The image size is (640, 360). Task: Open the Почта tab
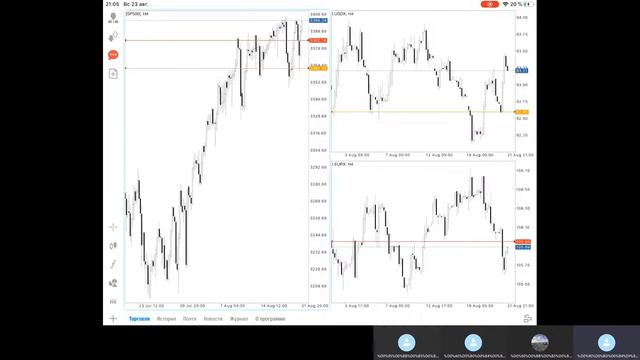pyautogui.click(x=189, y=319)
